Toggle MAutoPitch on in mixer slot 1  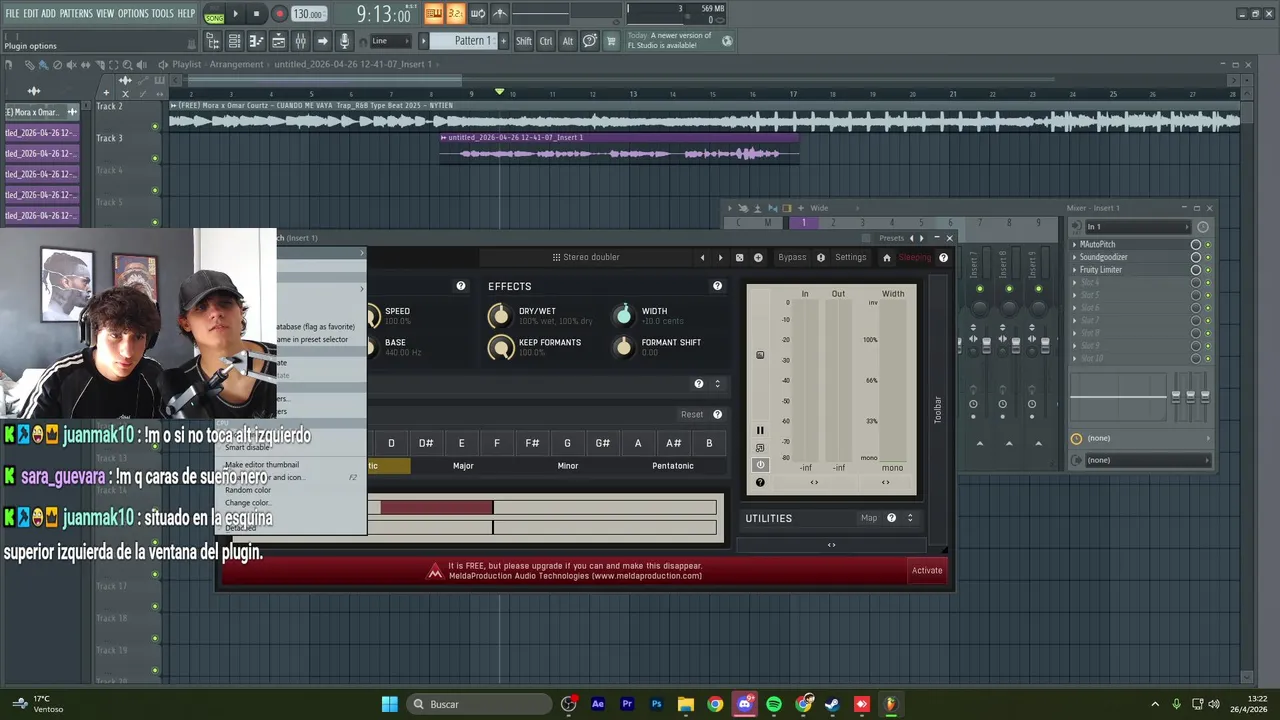[1207, 245]
